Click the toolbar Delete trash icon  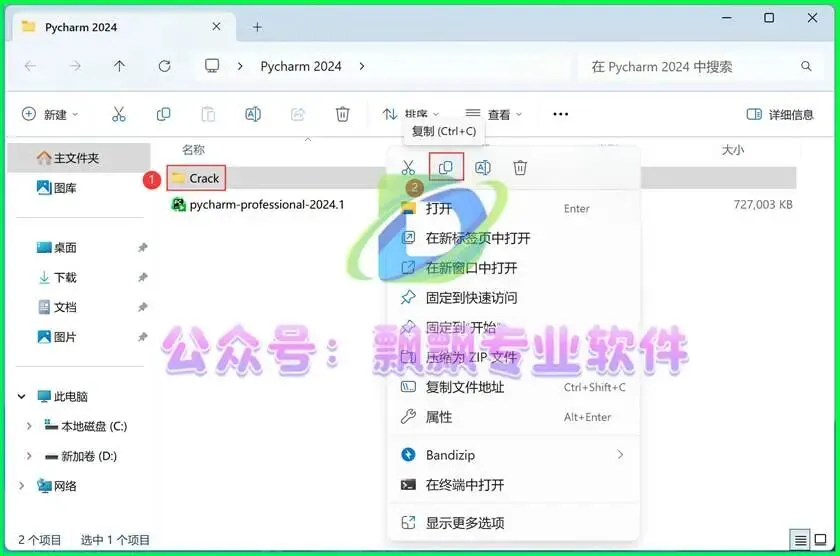(x=342, y=114)
